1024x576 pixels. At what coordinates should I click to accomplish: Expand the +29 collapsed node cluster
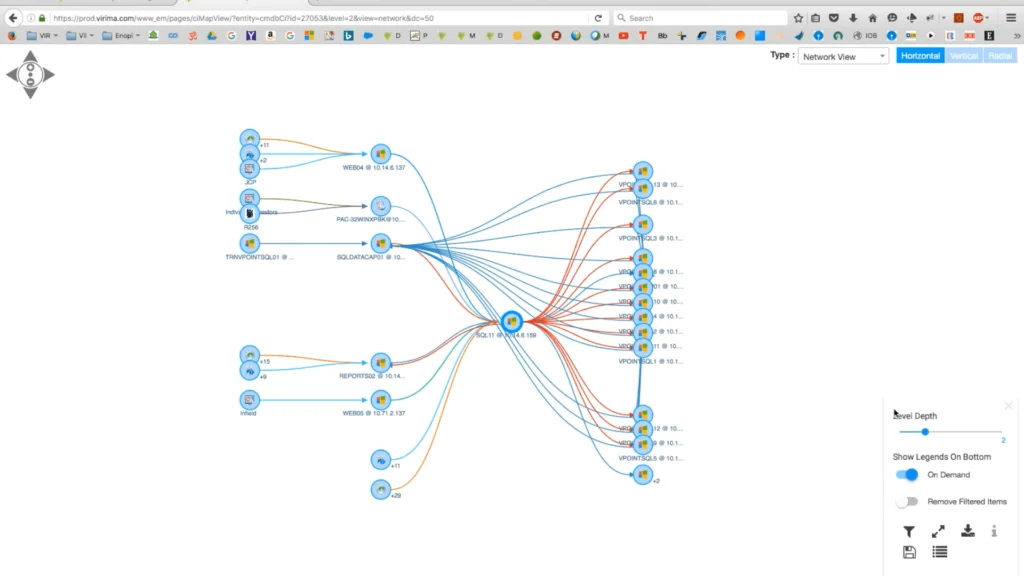tap(380, 489)
